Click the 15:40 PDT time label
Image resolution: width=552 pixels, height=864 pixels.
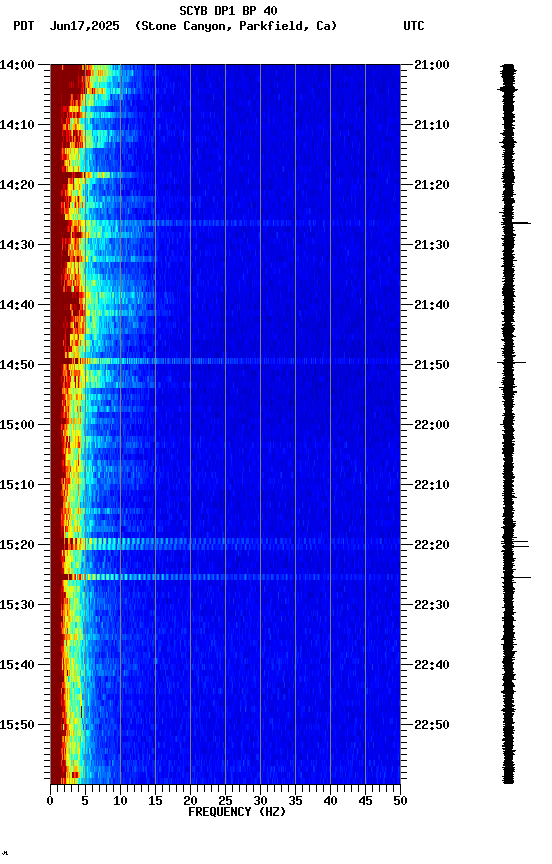click(17, 665)
